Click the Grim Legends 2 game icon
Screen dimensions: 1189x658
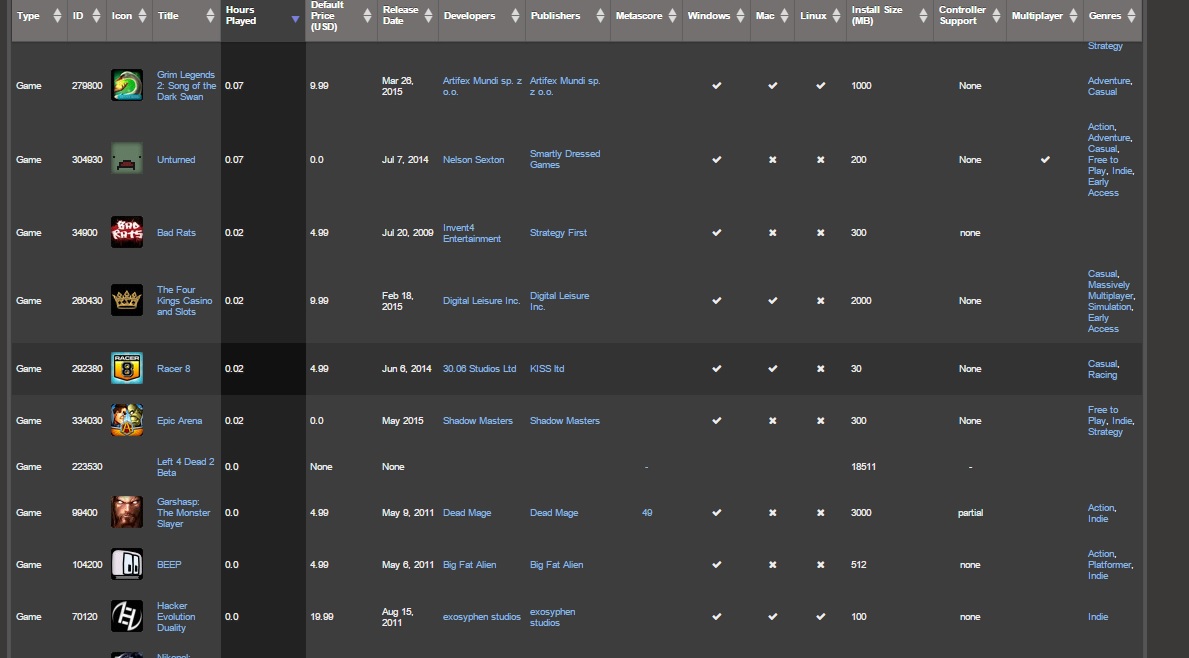126,85
